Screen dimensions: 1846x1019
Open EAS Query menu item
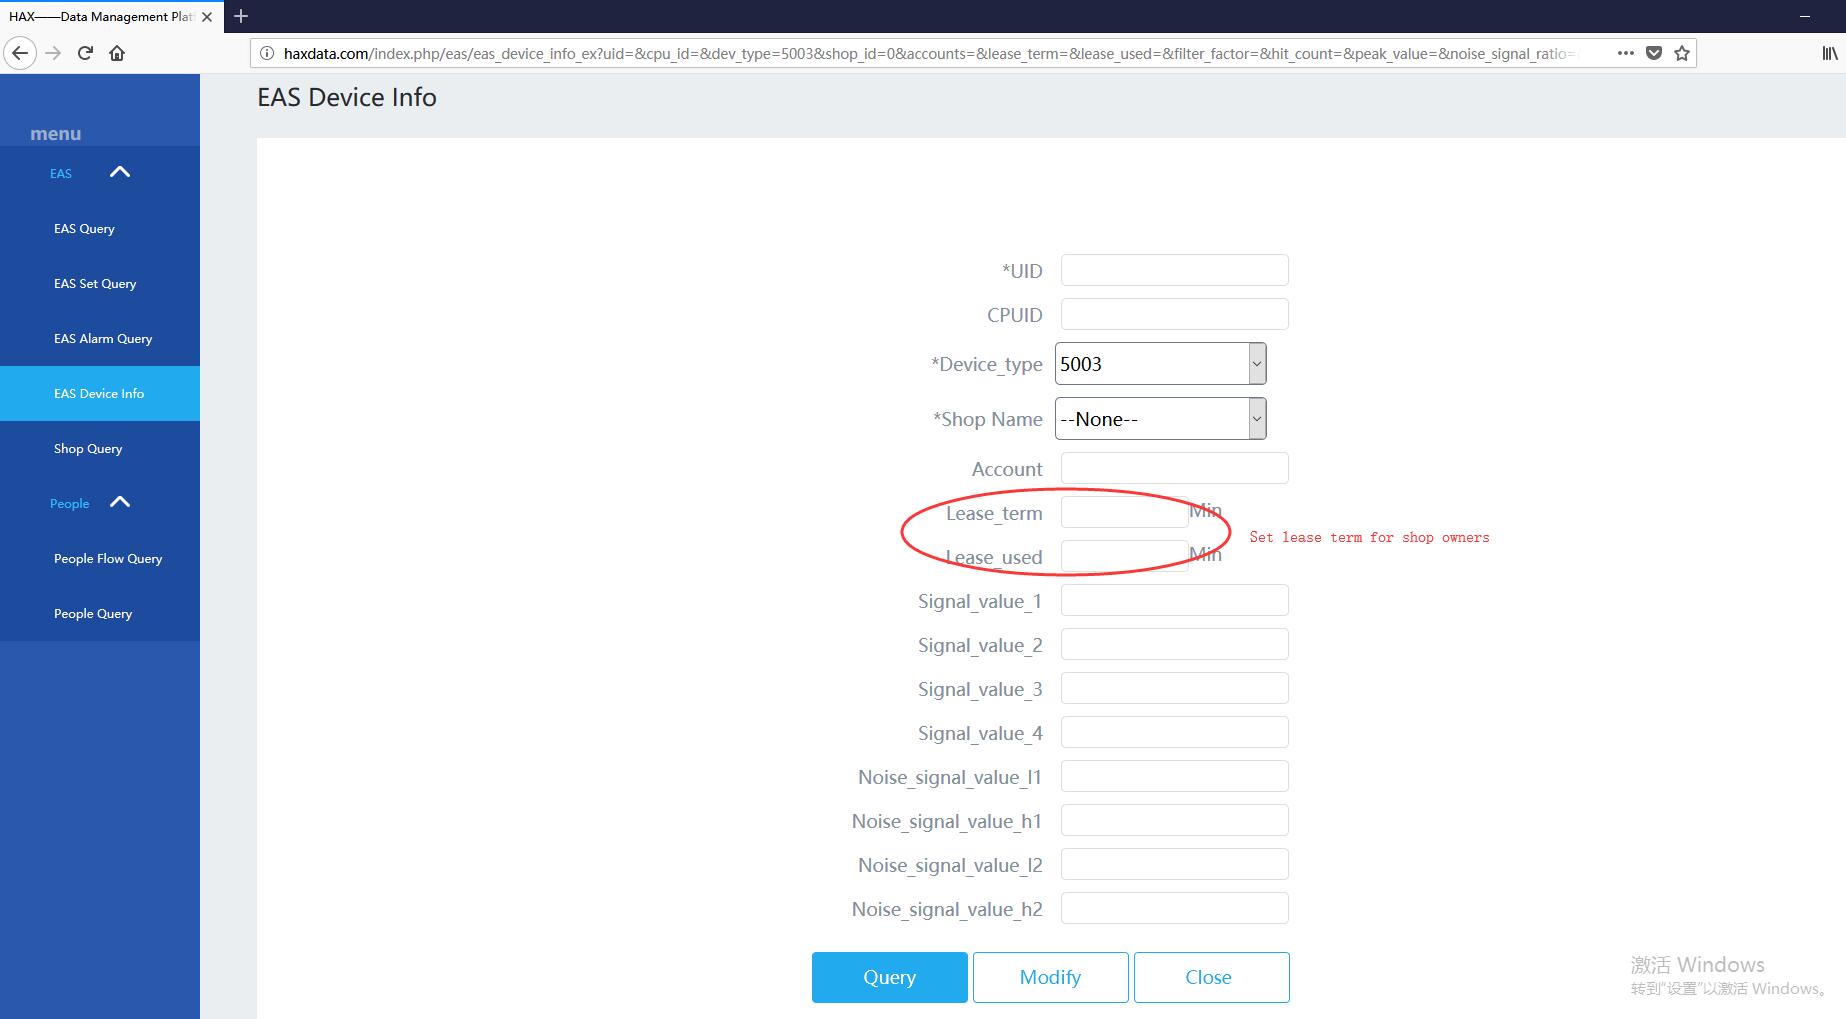pos(100,229)
